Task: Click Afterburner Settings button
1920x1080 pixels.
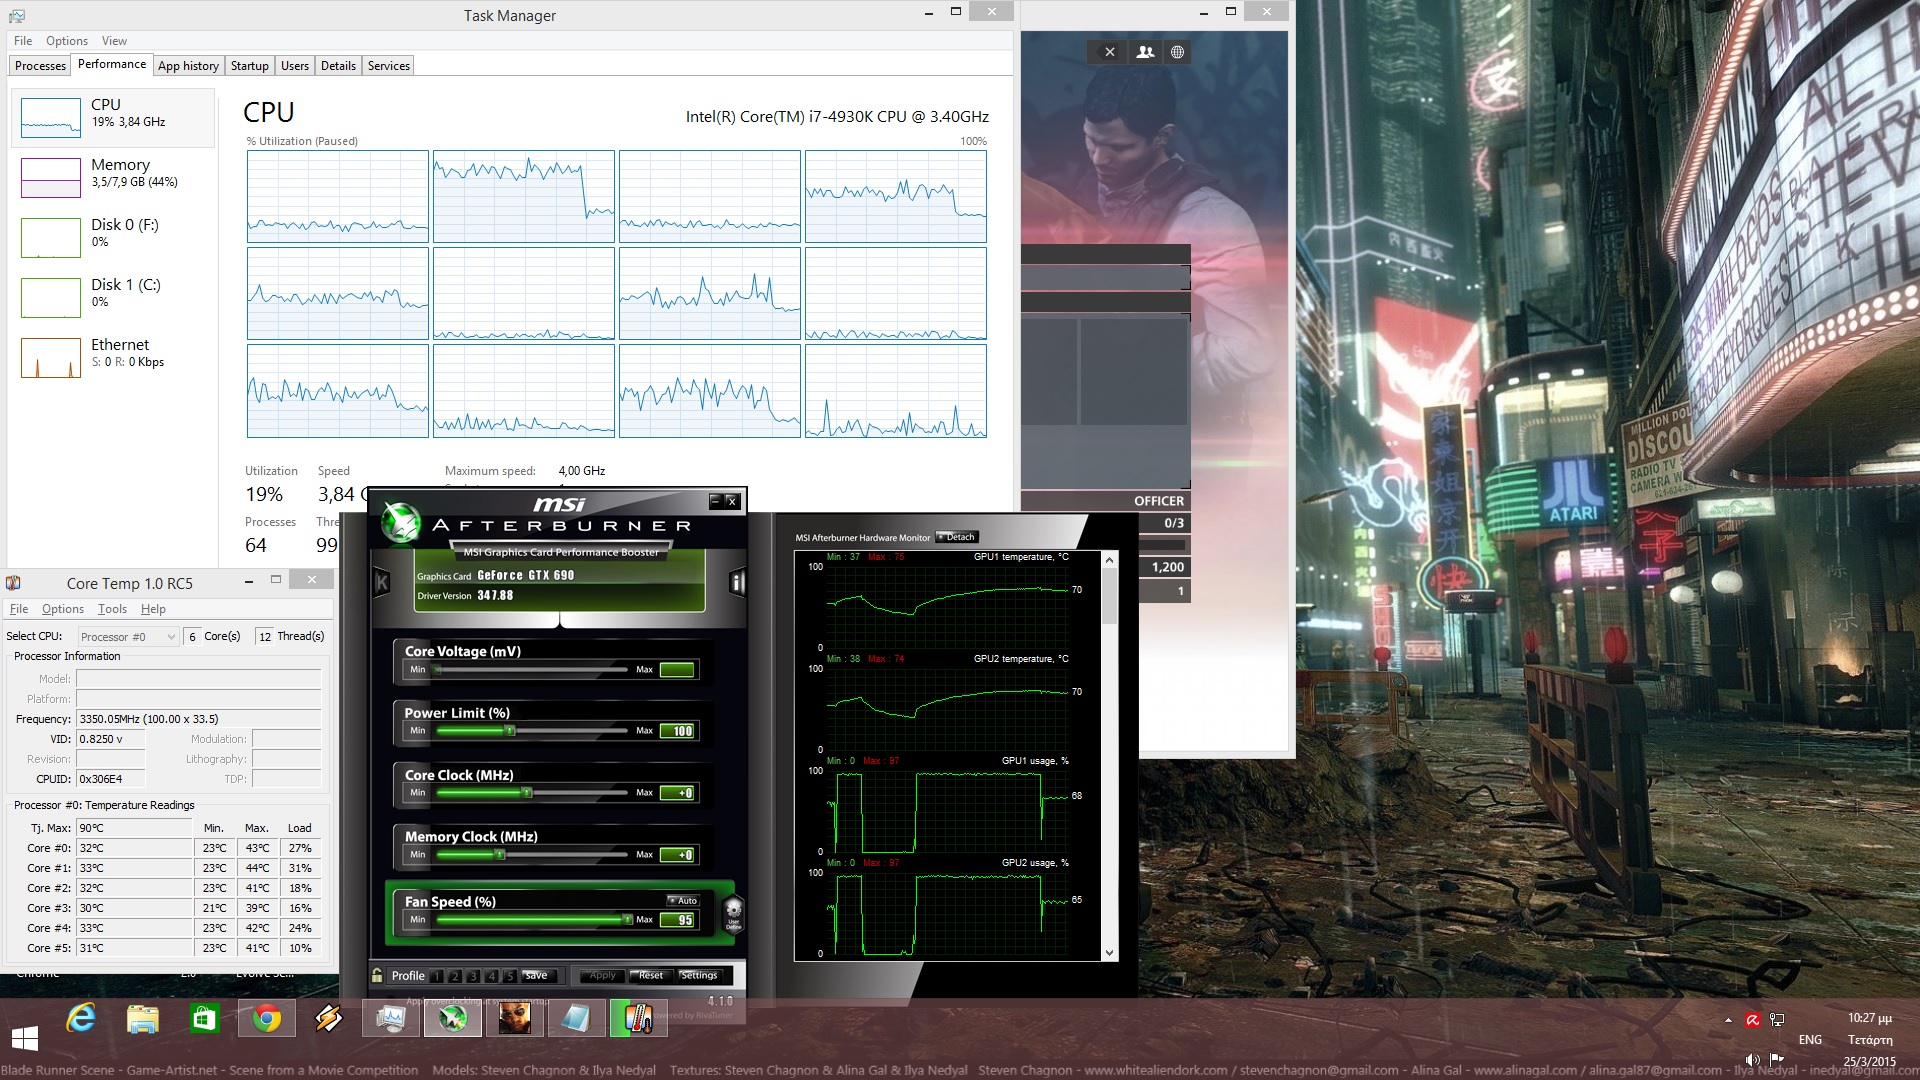Action: (699, 975)
